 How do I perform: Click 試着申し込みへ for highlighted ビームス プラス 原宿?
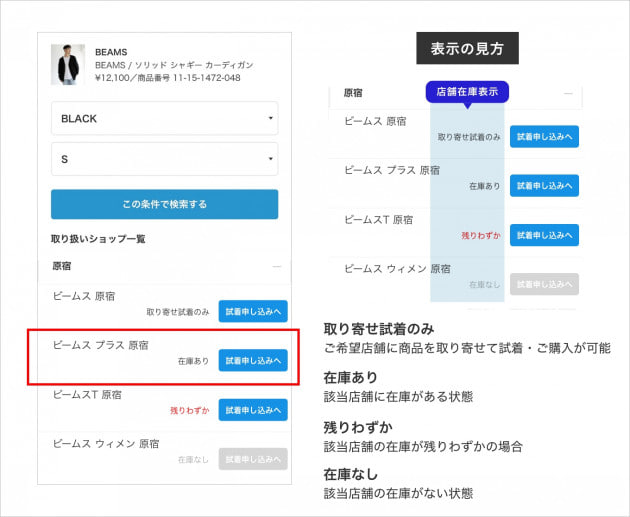(x=253, y=360)
